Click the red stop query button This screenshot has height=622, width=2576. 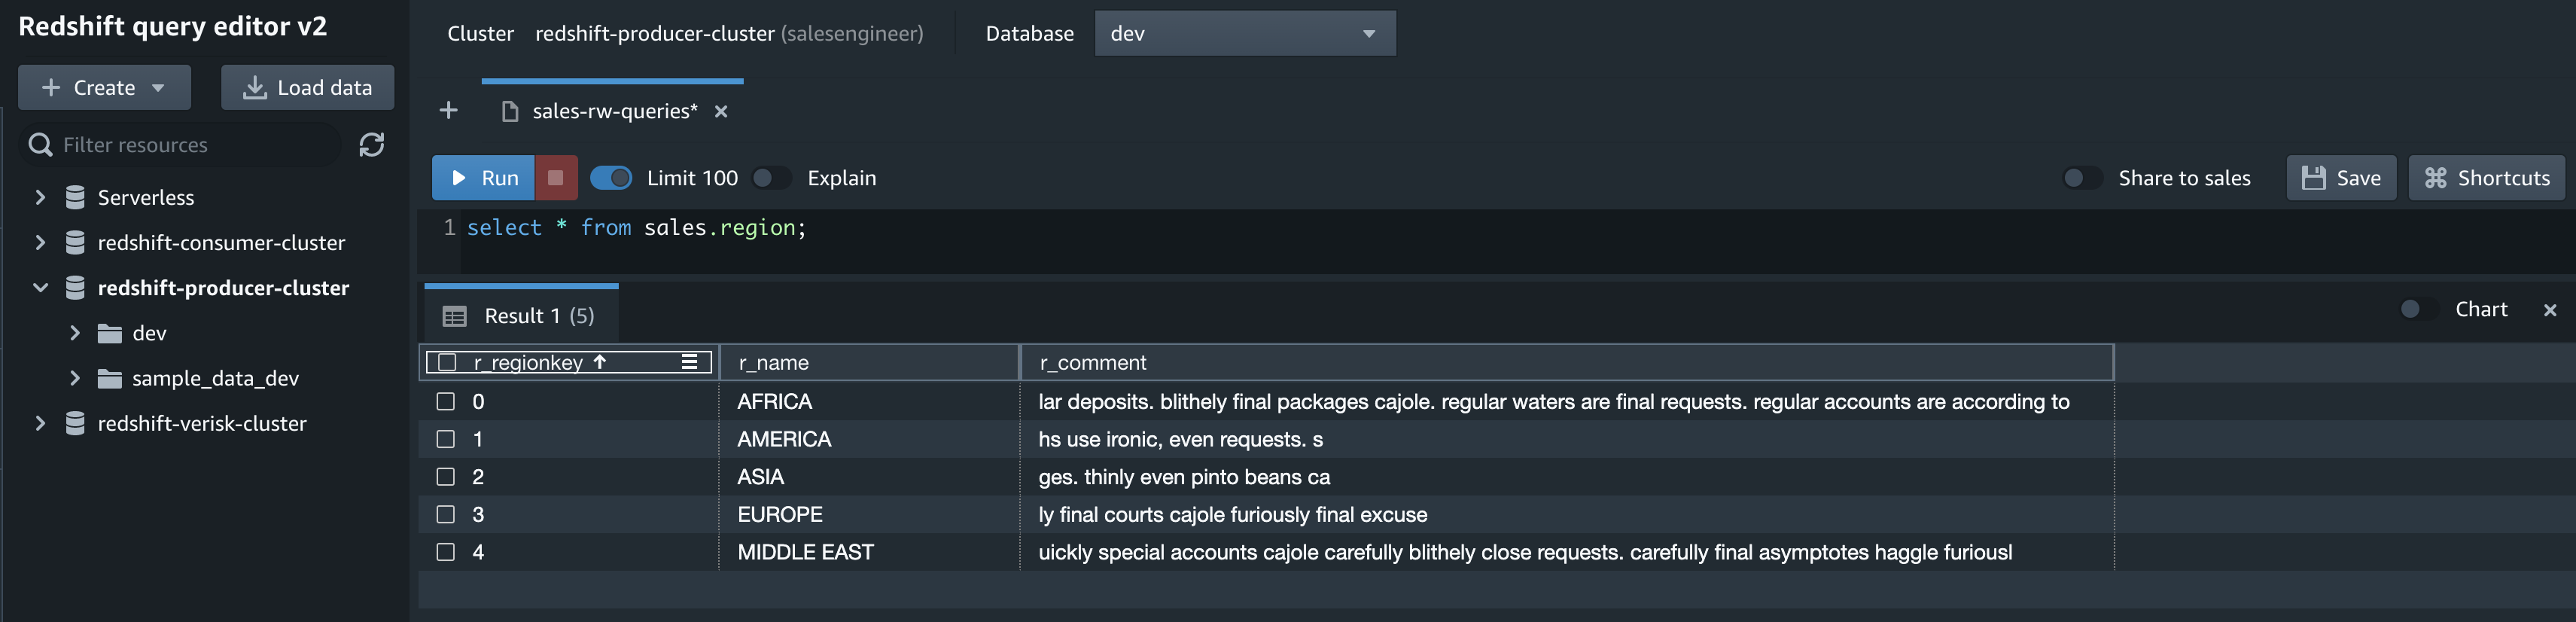click(x=556, y=178)
